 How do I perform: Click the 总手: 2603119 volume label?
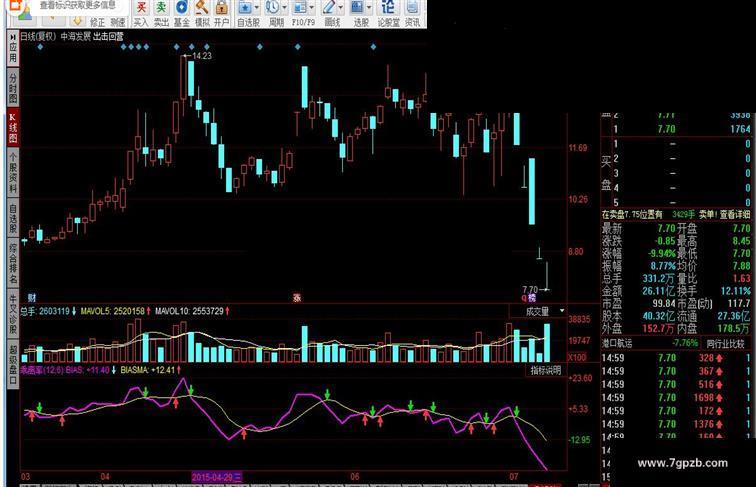[45, 311]
